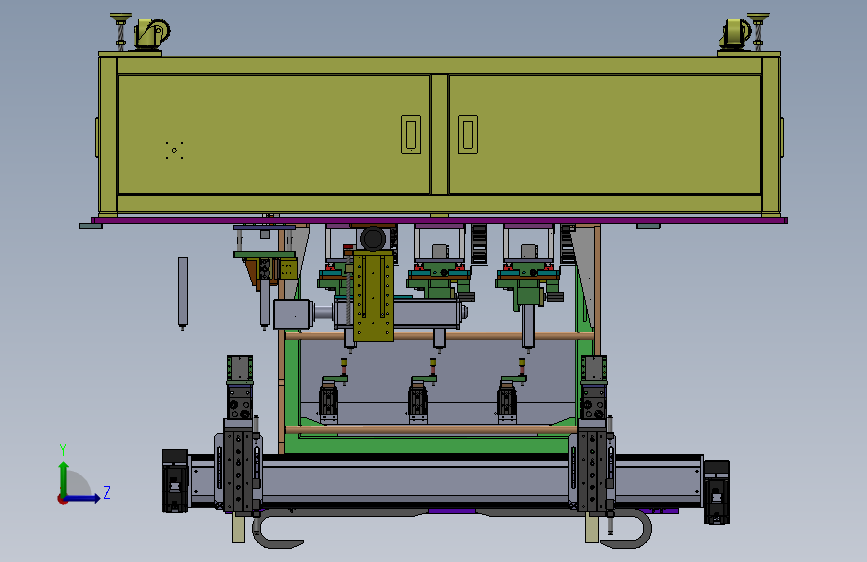Screen dimensions: 867x562
Task: Select the caster wheel at top left
Action: click(x=152, y=34)
